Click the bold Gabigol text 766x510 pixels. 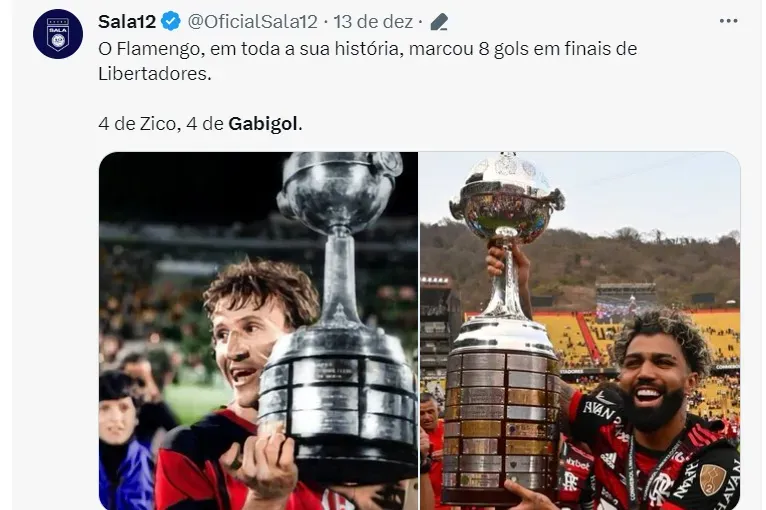click(263, 124)
